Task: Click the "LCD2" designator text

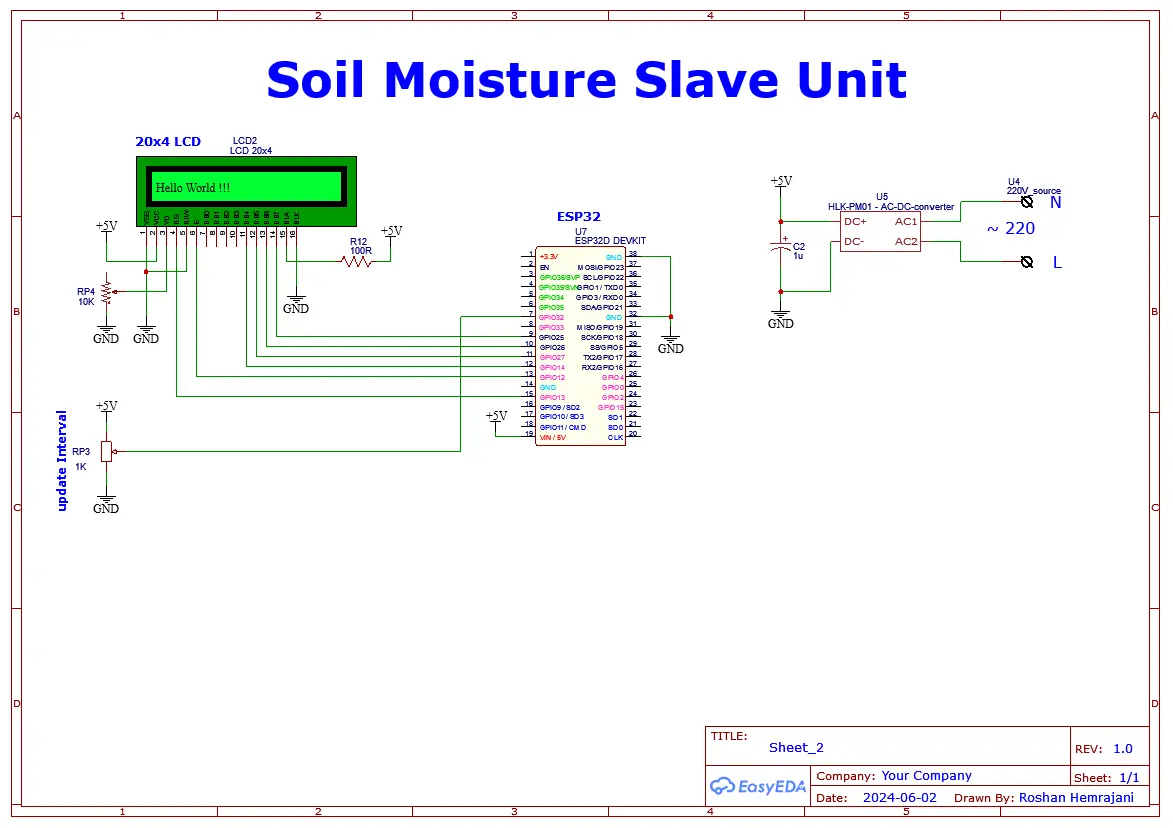Action: click(245, 141)
